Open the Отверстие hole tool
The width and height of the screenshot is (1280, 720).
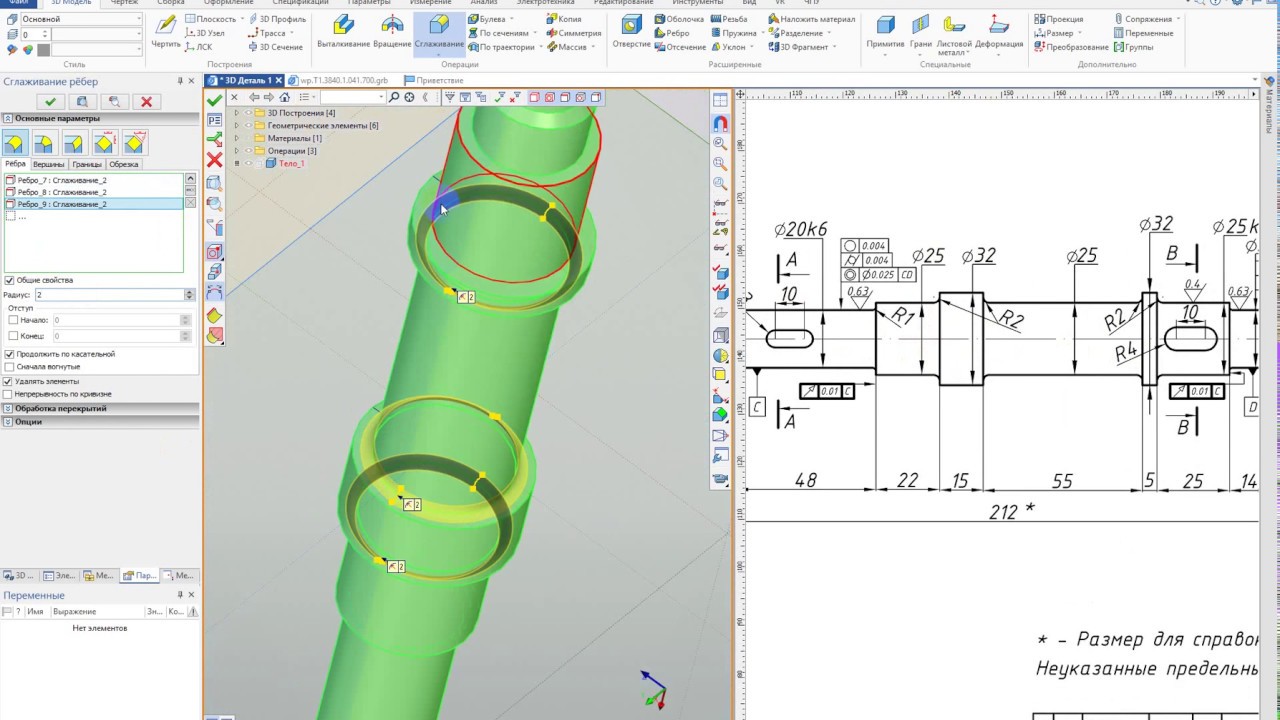pyautogui.click(x=631, y=31)
